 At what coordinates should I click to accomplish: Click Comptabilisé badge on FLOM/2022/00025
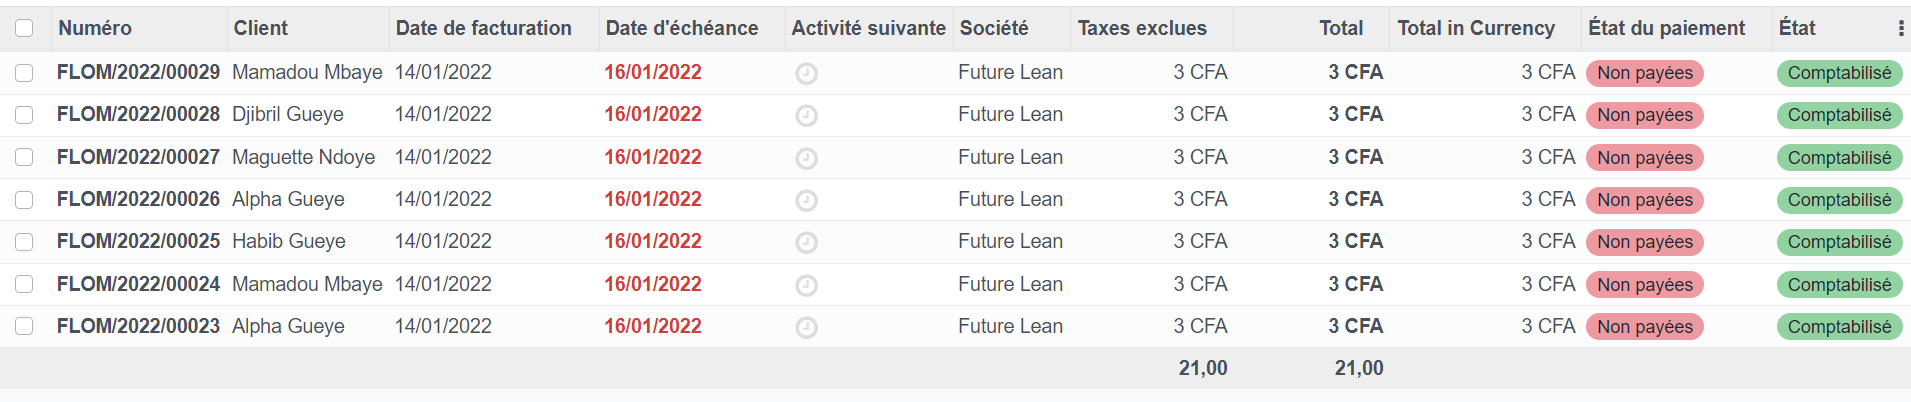[x=1839, y=242]
